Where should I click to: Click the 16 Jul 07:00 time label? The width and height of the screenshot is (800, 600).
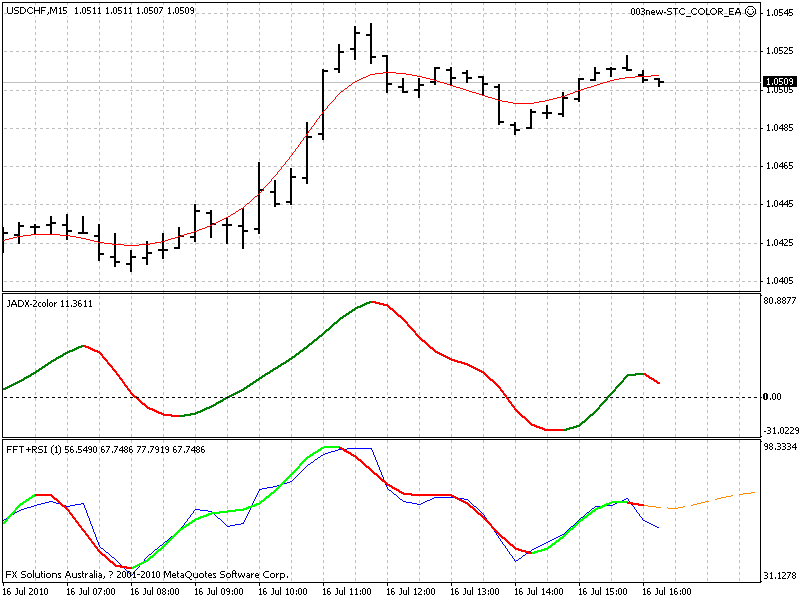(91, 592)
